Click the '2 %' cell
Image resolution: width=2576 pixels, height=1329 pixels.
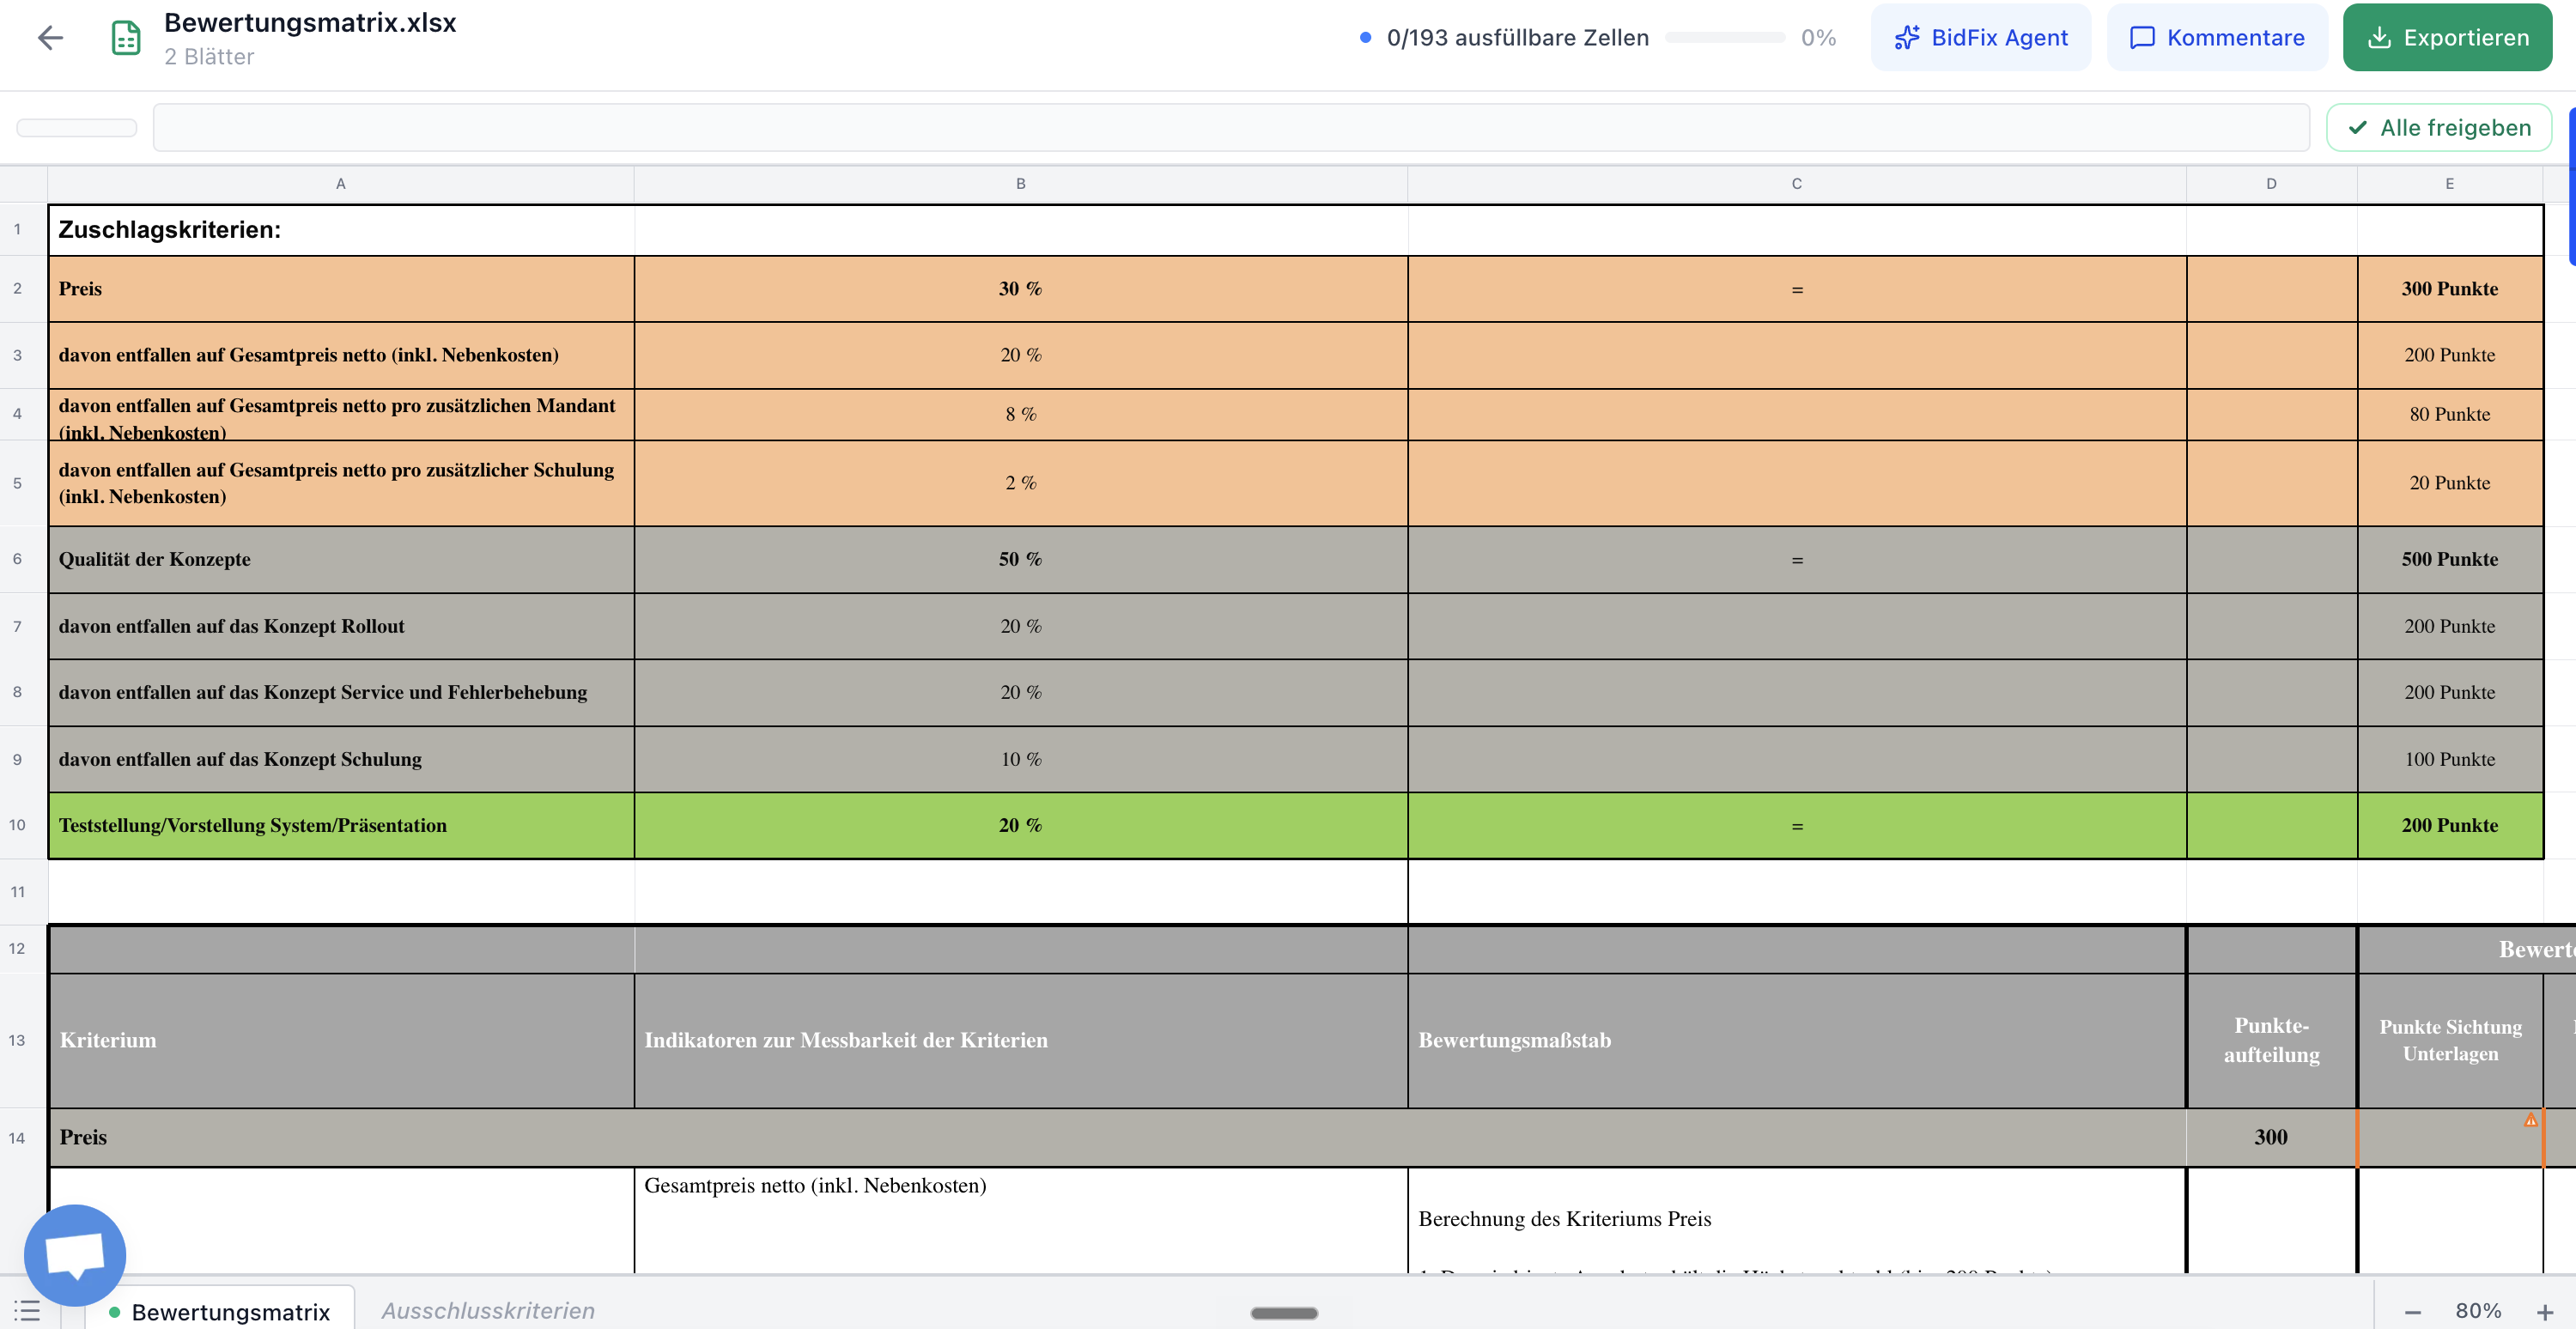coord(1021,483)
